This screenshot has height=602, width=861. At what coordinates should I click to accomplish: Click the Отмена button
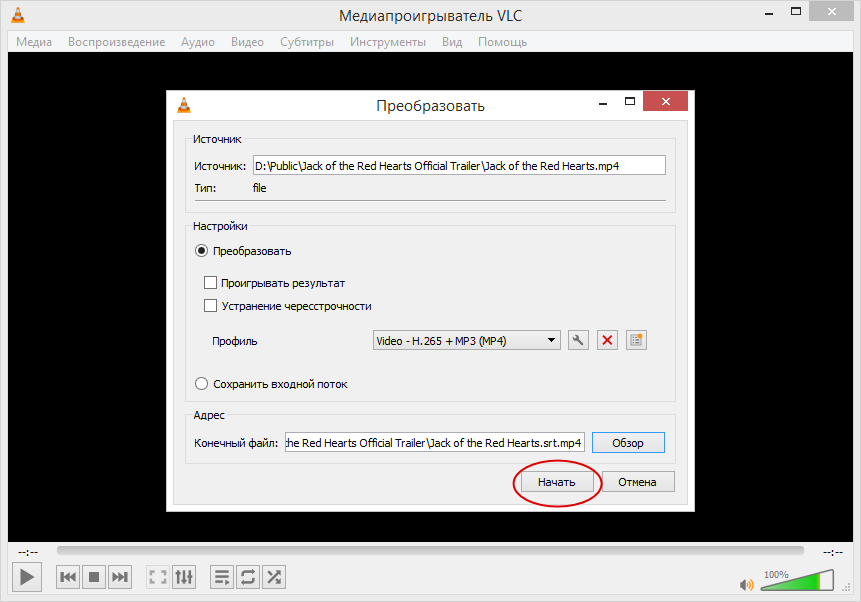pos(638,482)
